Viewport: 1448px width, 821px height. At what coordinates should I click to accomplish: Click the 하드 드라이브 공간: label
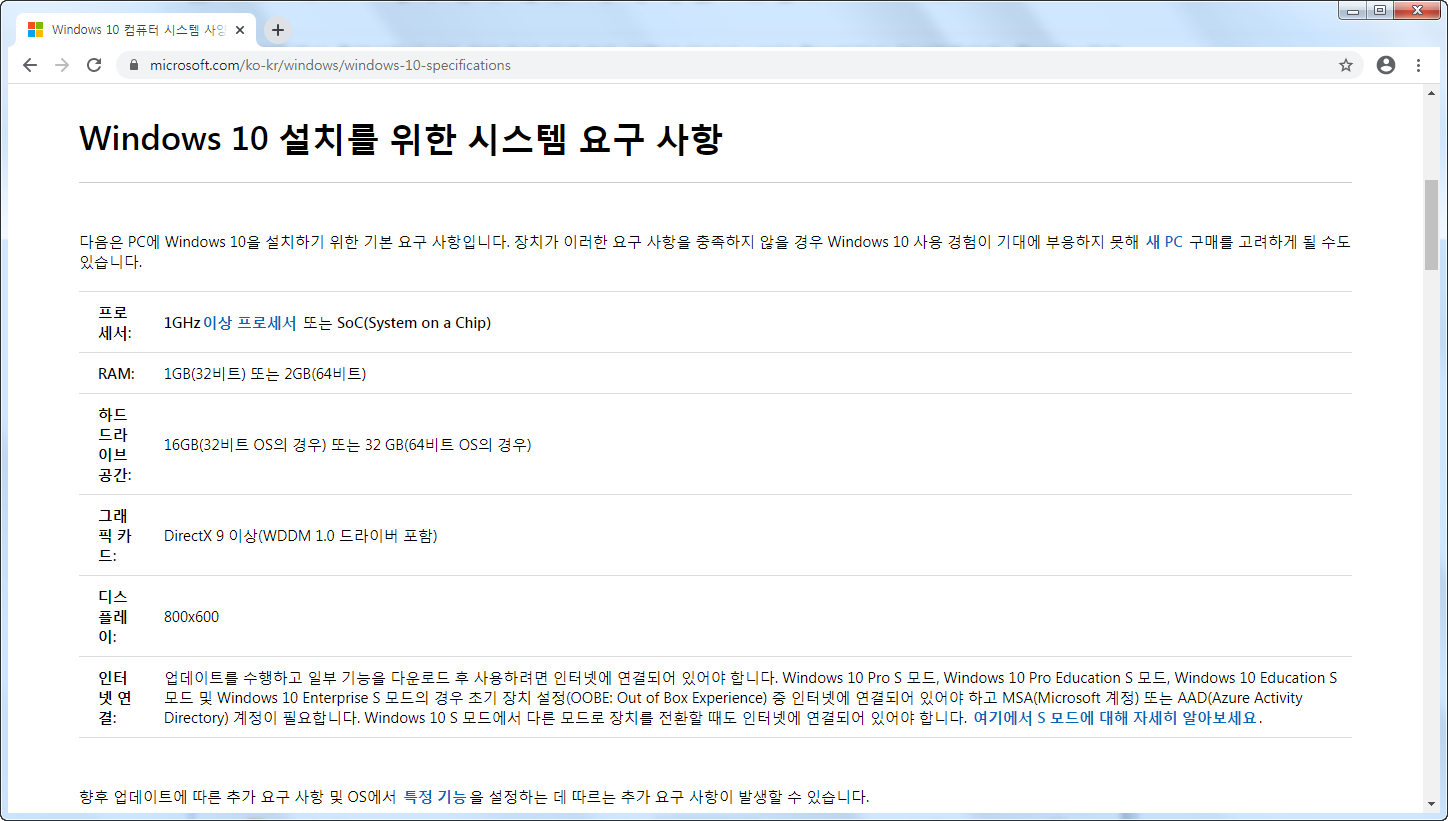[x=115, y=444]
